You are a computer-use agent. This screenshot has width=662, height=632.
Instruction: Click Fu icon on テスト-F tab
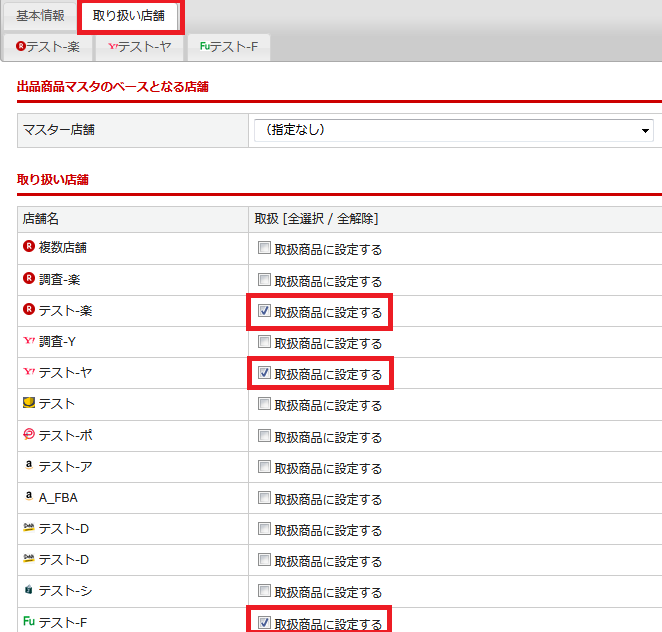click(205, 46)
